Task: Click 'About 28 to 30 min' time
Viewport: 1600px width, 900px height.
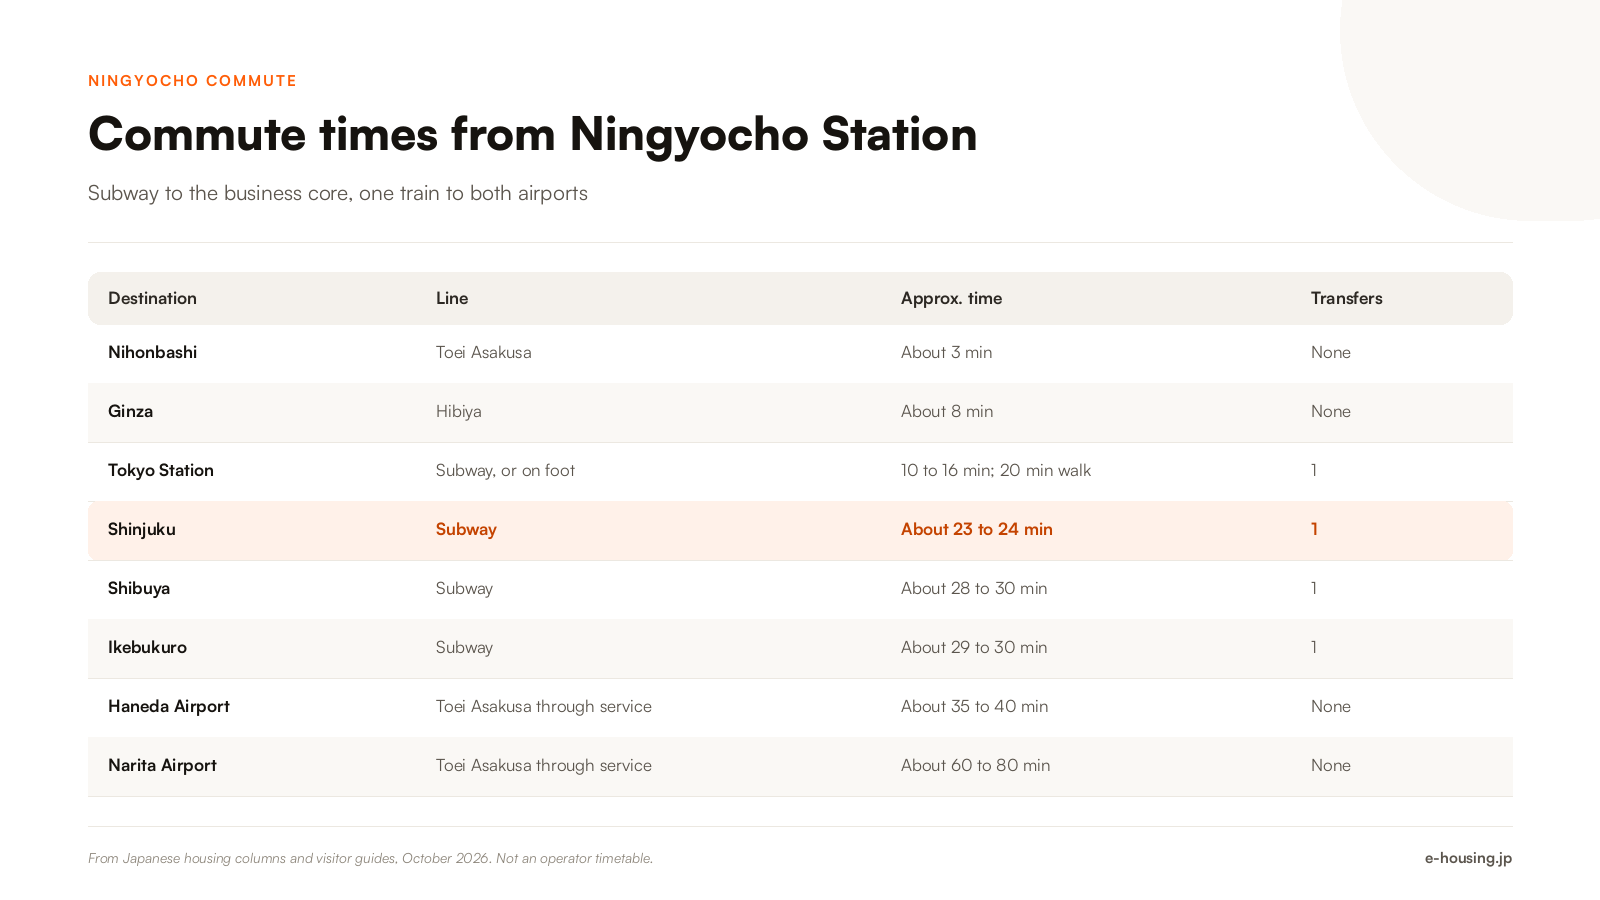Action: (974, 588)
